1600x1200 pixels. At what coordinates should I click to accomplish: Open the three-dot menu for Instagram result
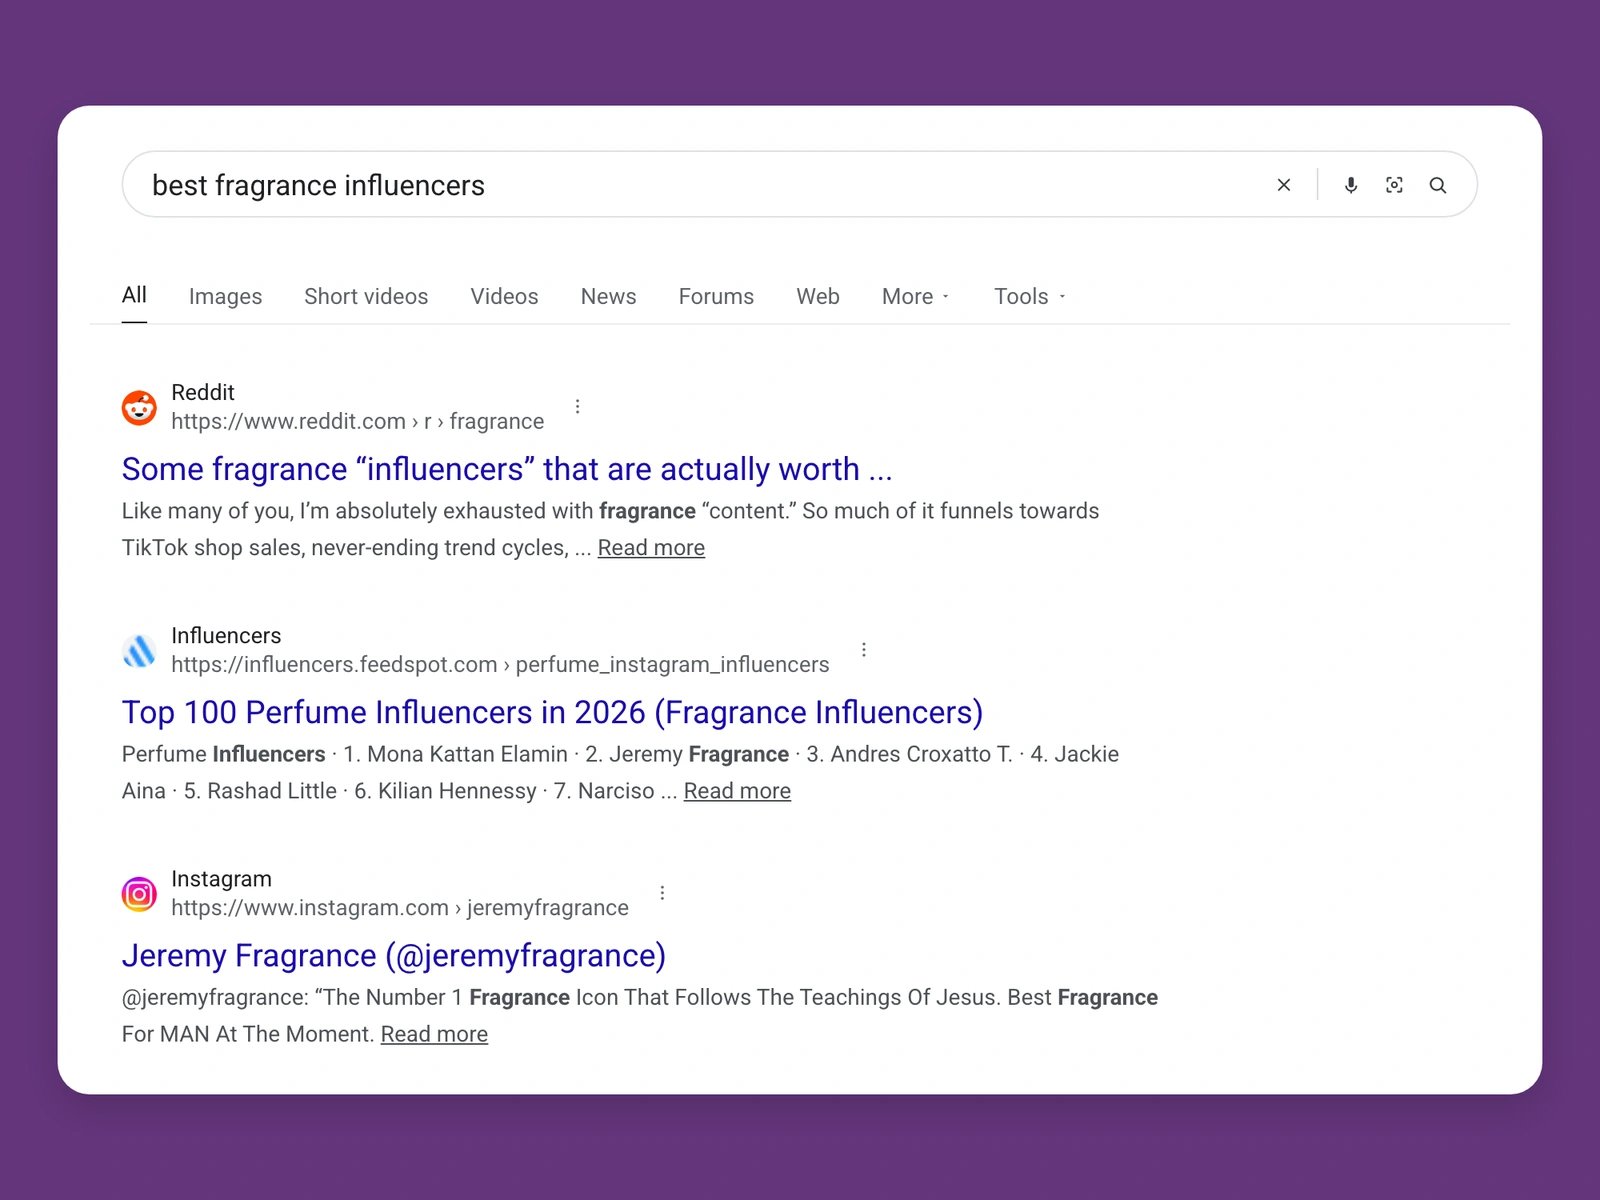(x=662, y=893)
